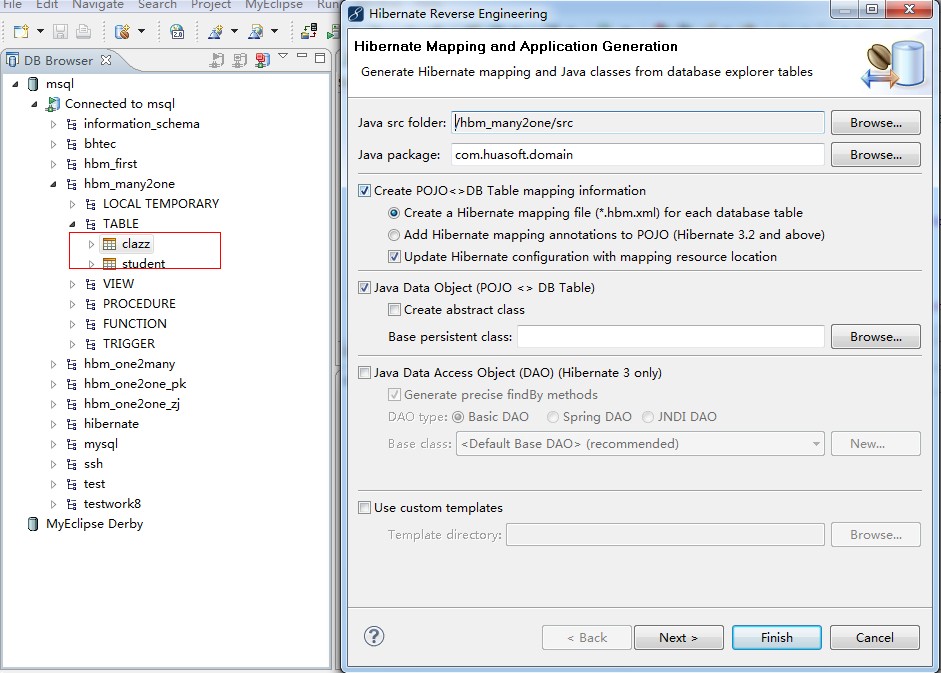Image resolution: width=941 pixels, height=673 pixels.
Task: Toggle Update Hibernate configuration checkbox
Action: point(394,257)
